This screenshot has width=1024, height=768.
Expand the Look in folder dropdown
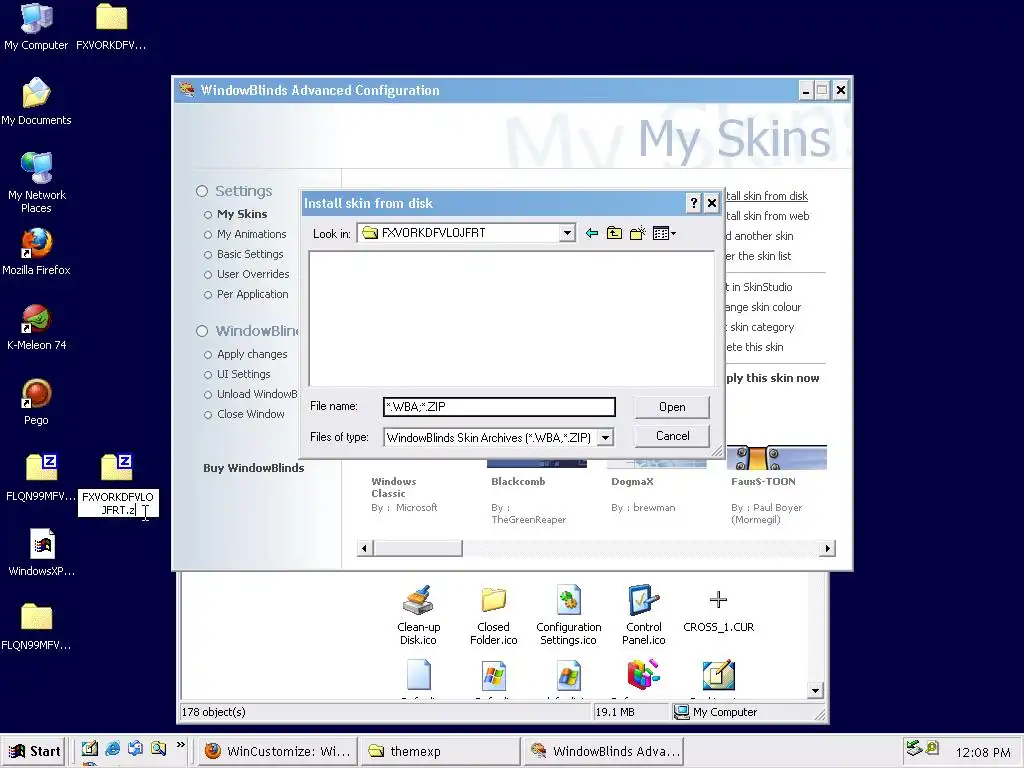(568, 233)
